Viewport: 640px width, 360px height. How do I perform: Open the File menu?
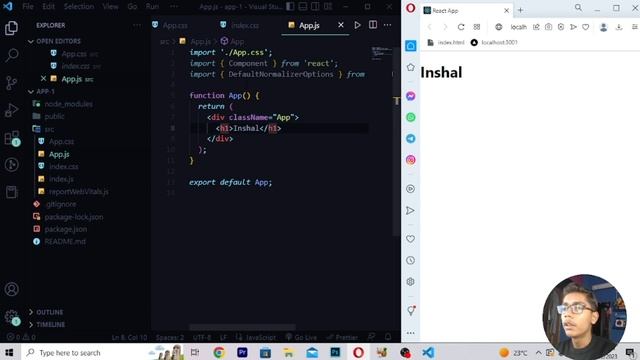click(28, 7)
